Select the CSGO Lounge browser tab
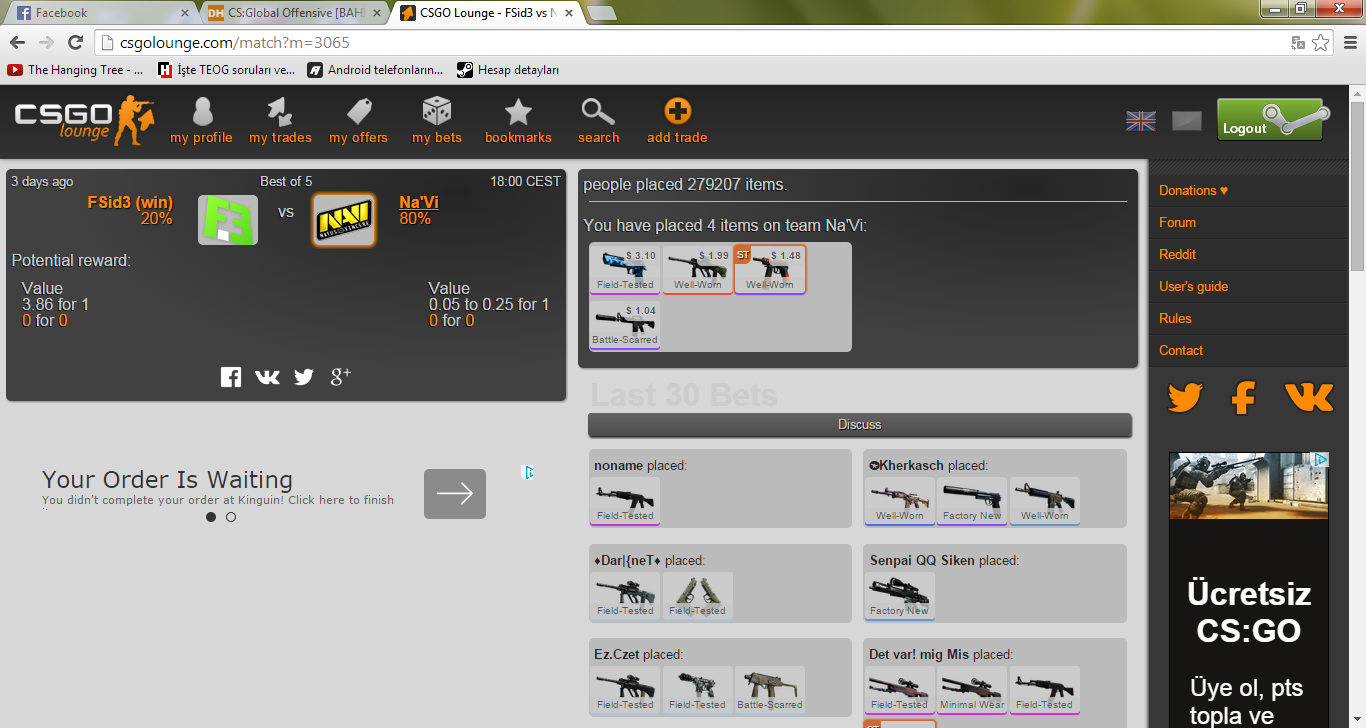 click(x=486, y=13)
